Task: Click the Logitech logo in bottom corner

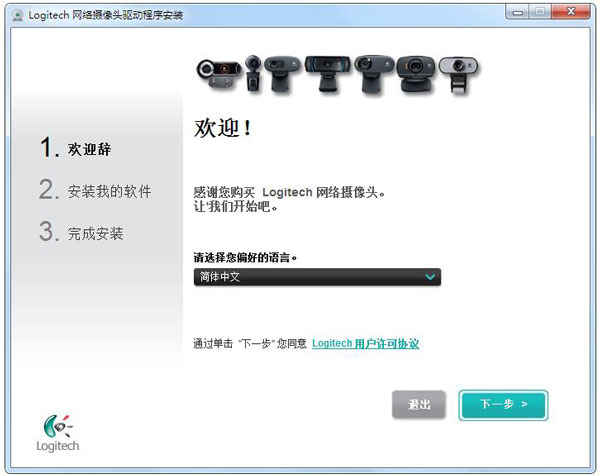Action: click(x=58, y=432)
